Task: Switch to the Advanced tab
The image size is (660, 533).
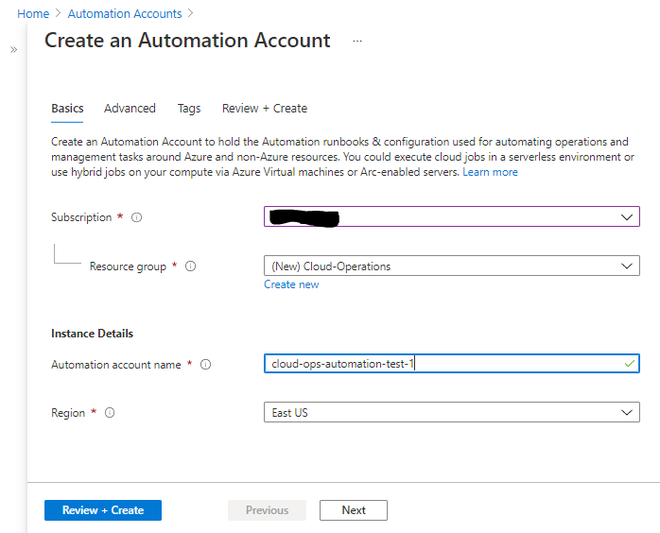Action: (130, 108)
